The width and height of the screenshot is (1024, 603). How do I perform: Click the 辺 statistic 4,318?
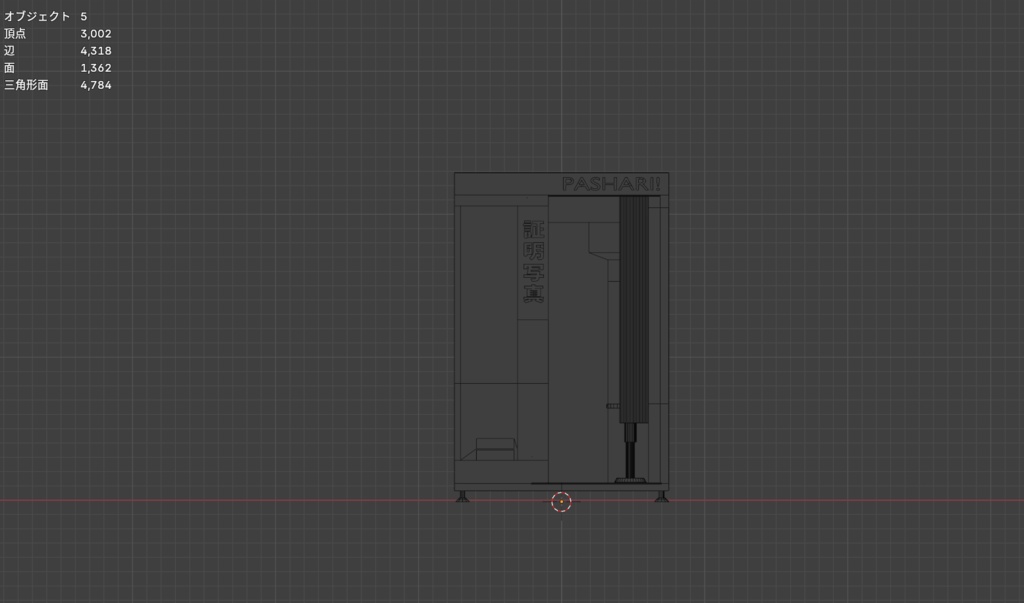96,50
